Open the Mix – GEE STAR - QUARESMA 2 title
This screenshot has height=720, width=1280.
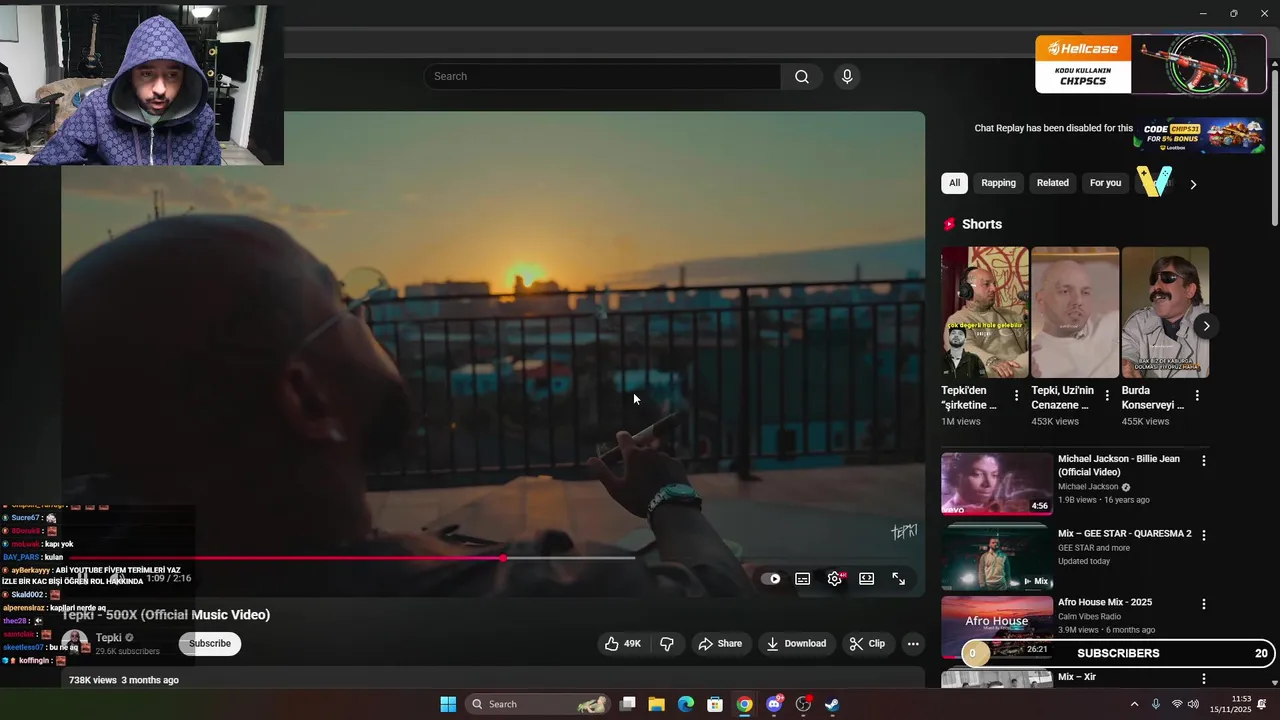click(1125, 534)
